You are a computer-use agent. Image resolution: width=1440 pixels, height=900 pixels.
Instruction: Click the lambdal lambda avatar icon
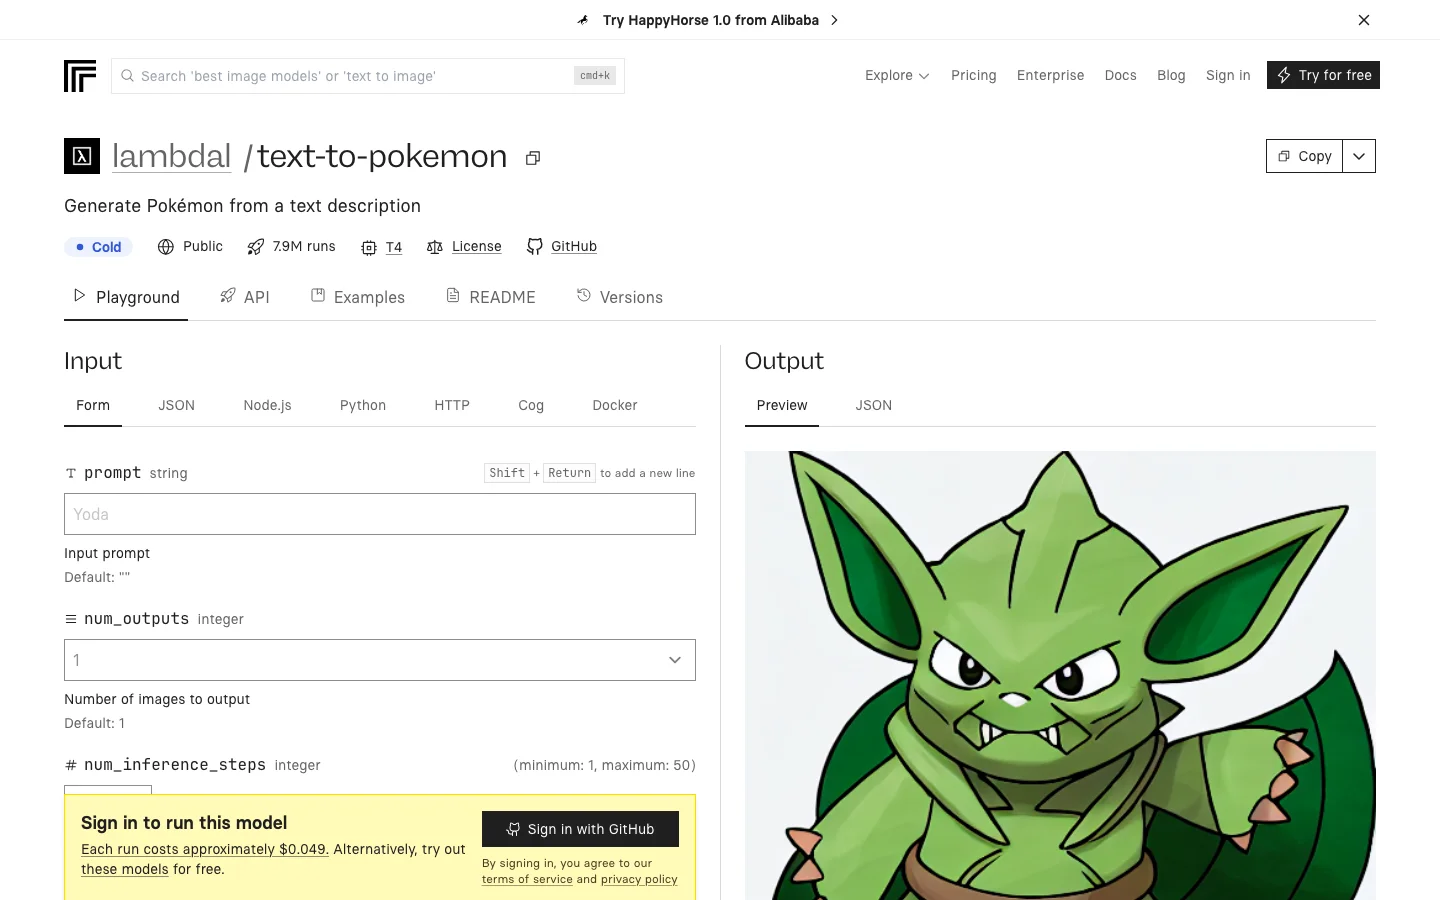82,156
